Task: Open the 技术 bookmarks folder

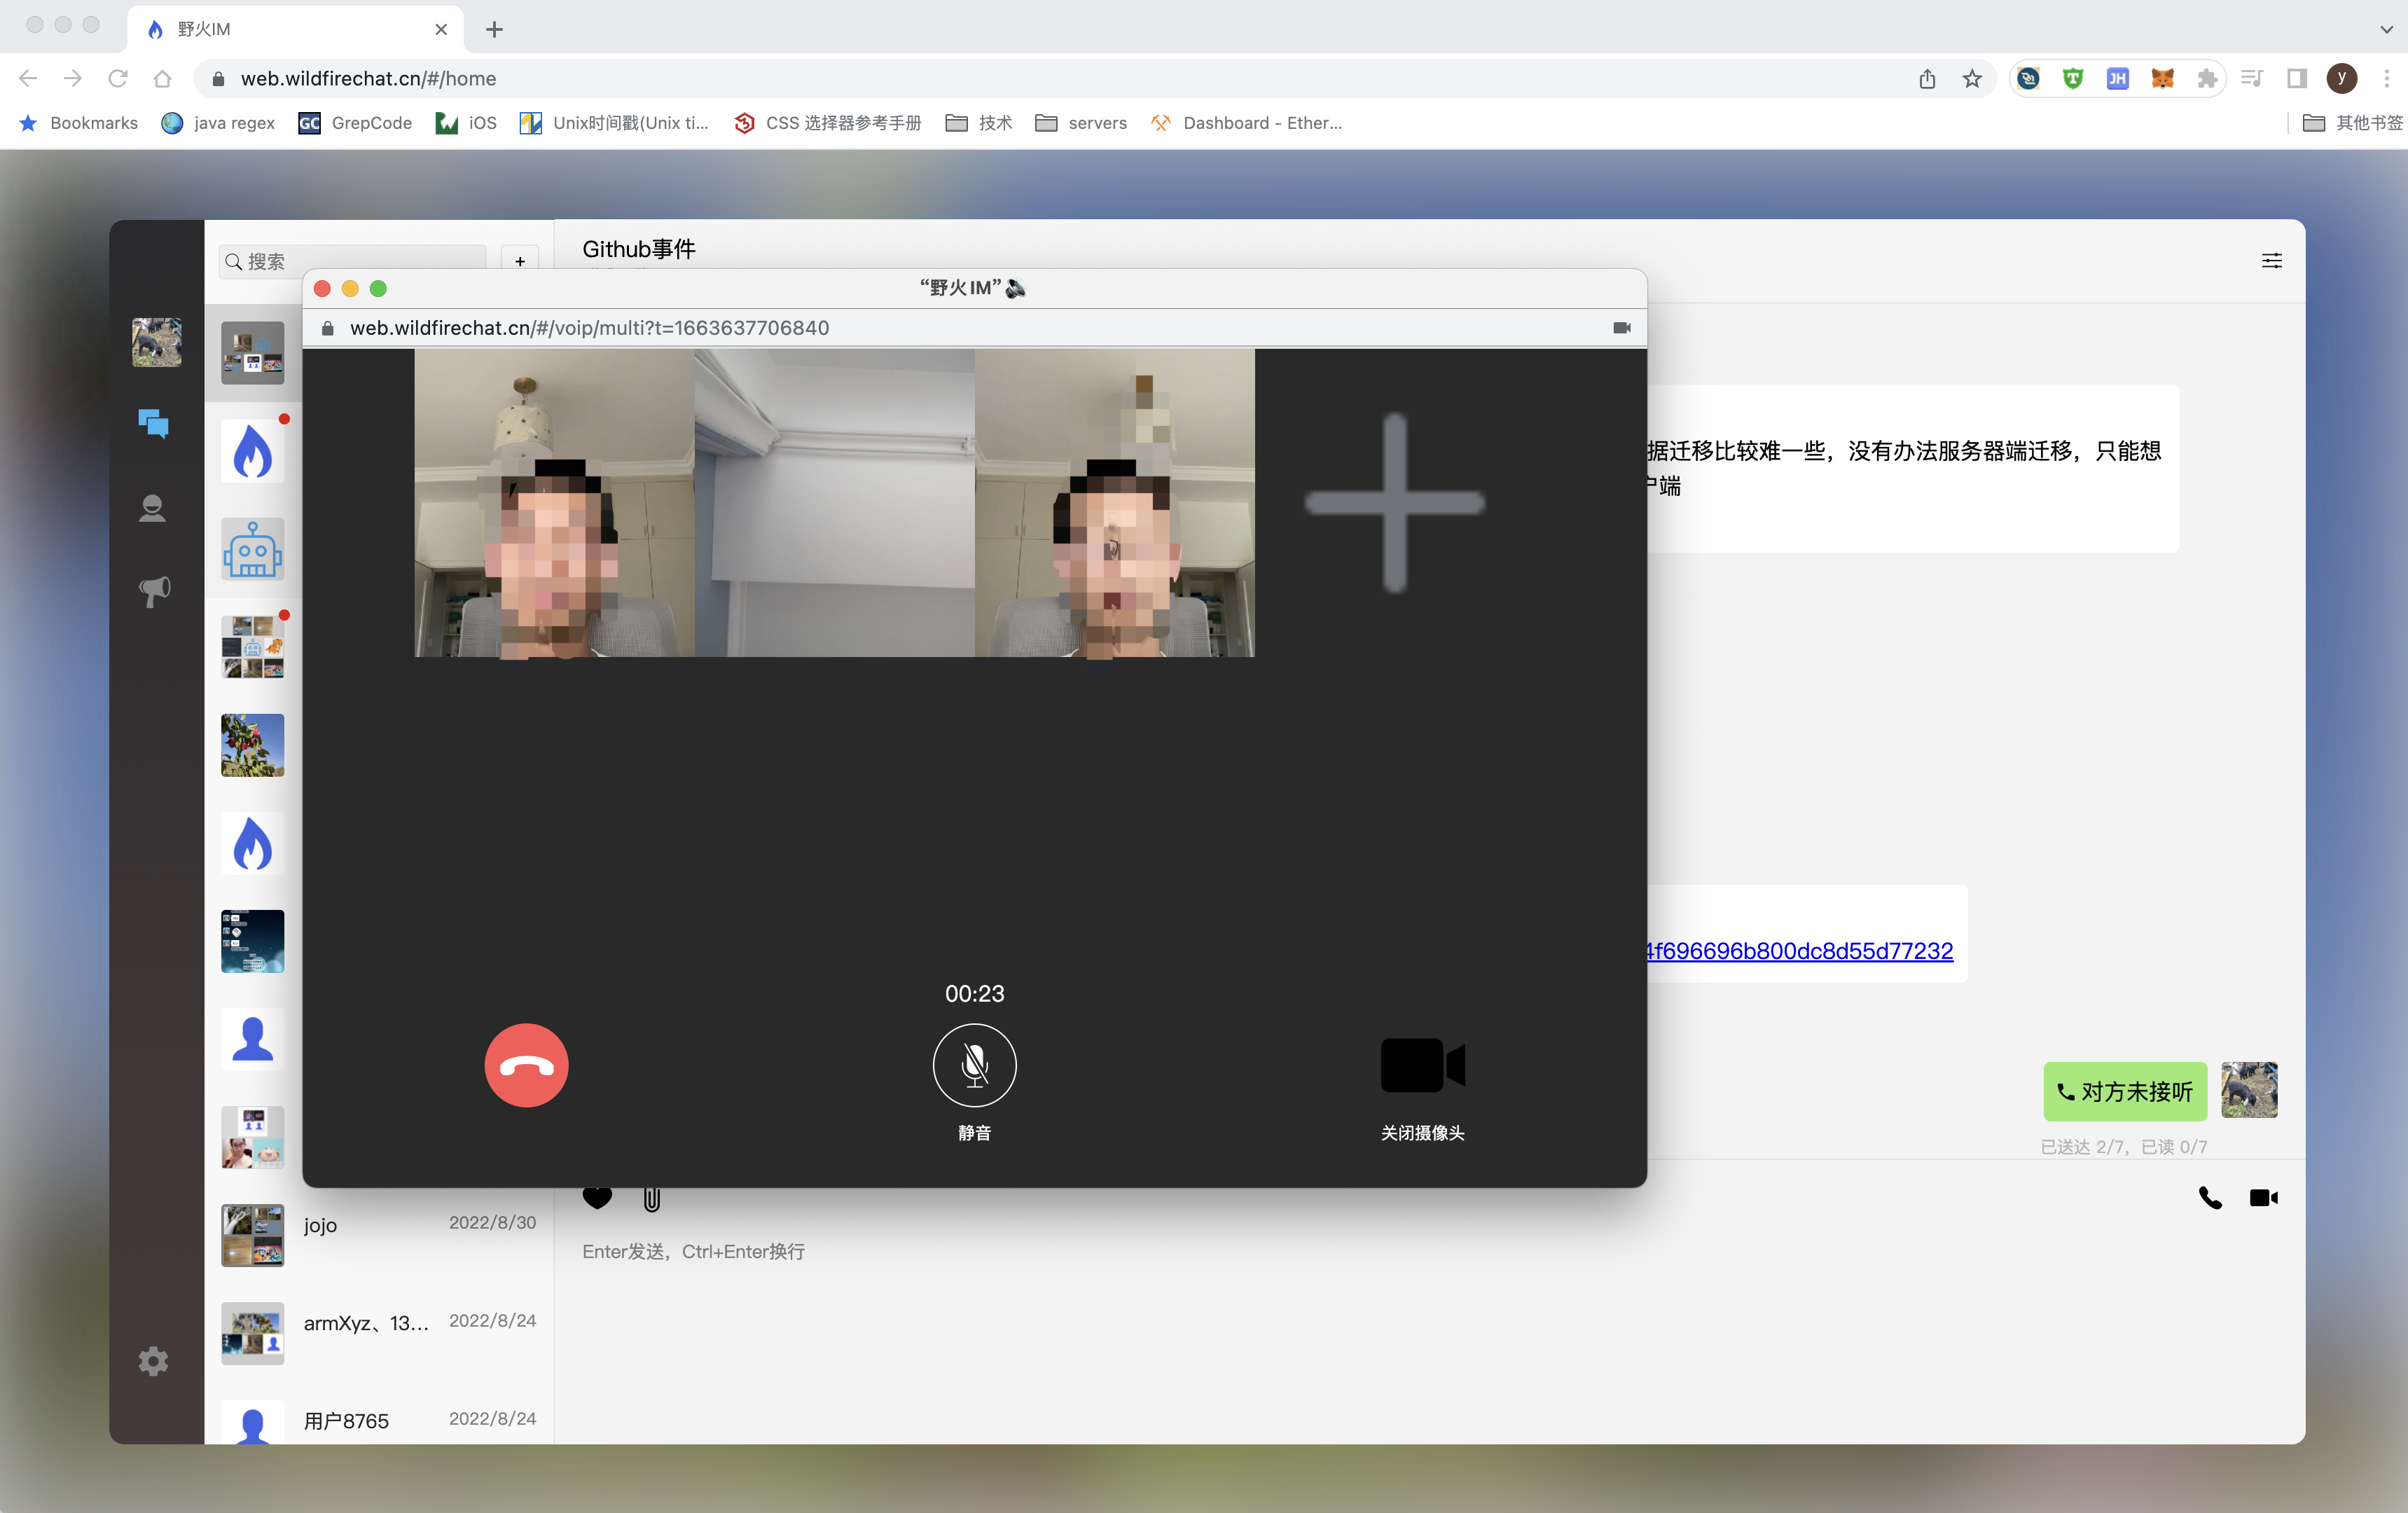Action: pos(979,123)
